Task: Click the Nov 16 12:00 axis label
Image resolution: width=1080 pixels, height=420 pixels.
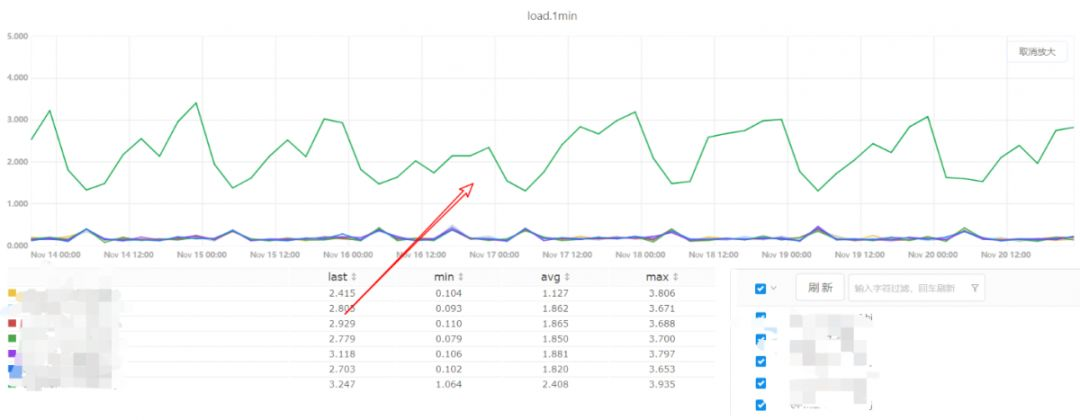Action: (421, 255)
